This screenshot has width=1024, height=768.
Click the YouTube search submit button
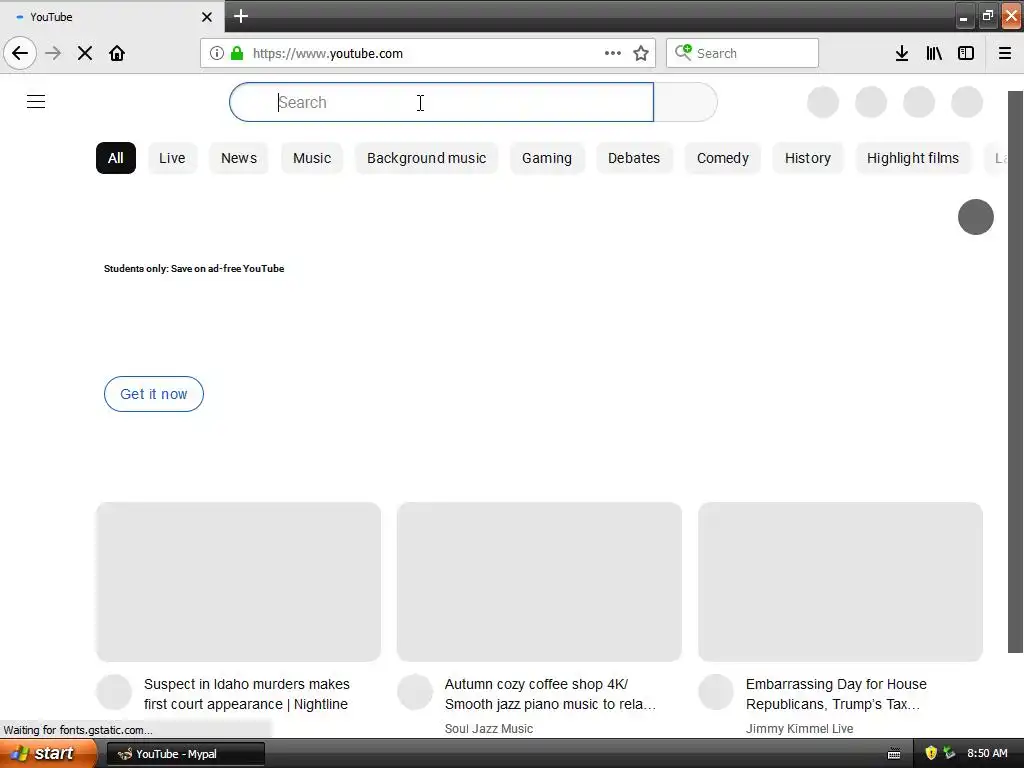coord(686,102)
